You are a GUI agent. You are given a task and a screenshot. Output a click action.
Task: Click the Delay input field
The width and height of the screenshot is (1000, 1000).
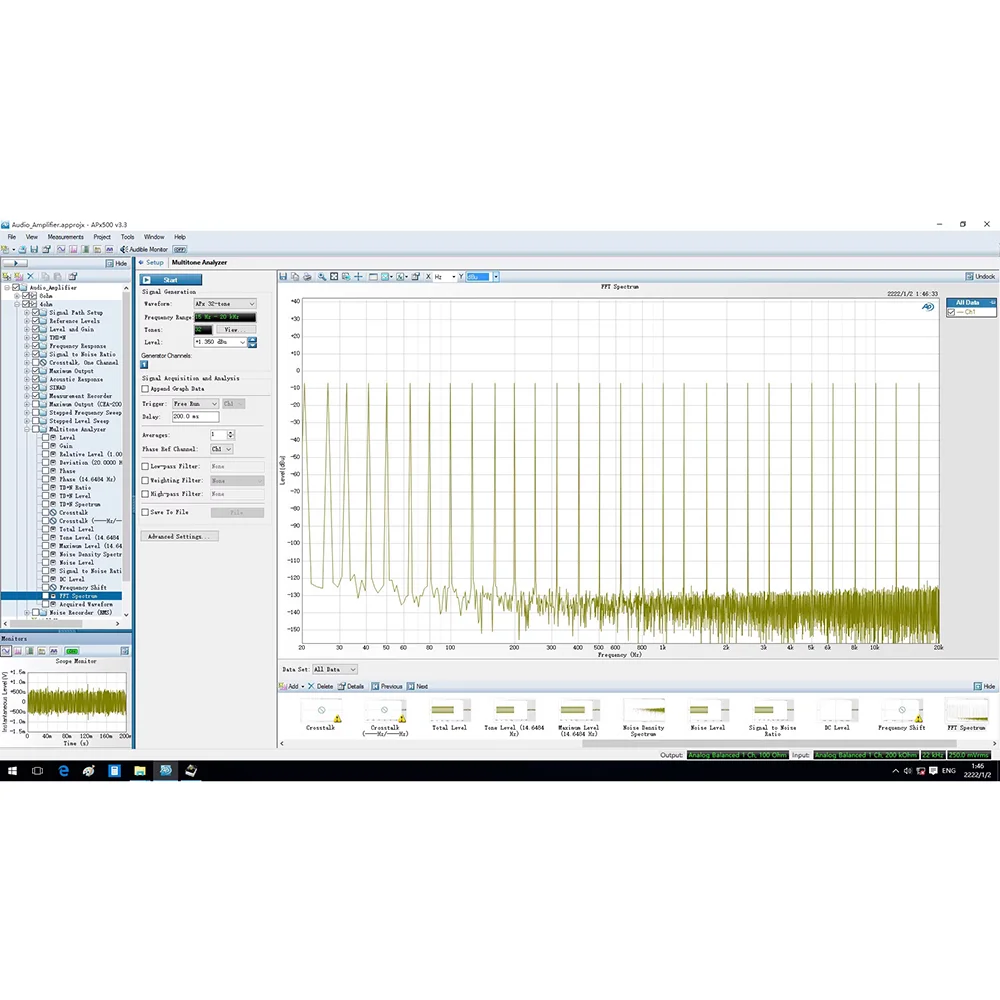194,417
